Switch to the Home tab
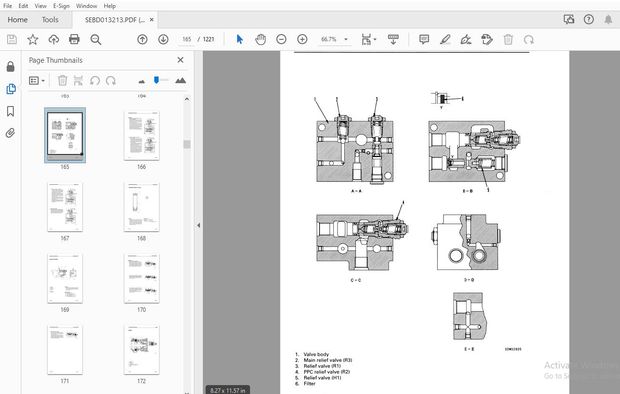Image resolution: width=620 pixels, height=394 pixels. click(17, 20)
